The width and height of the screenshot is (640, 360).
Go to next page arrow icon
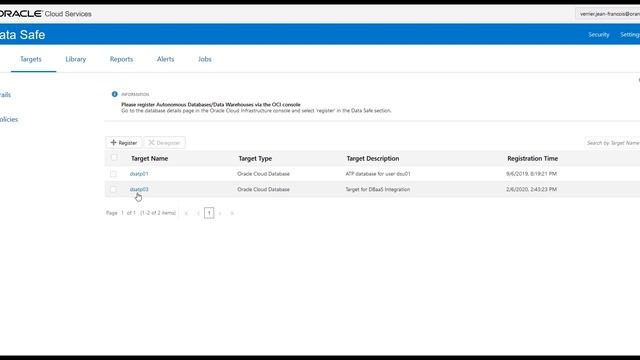pyautogui.click(x=220, y=213)
